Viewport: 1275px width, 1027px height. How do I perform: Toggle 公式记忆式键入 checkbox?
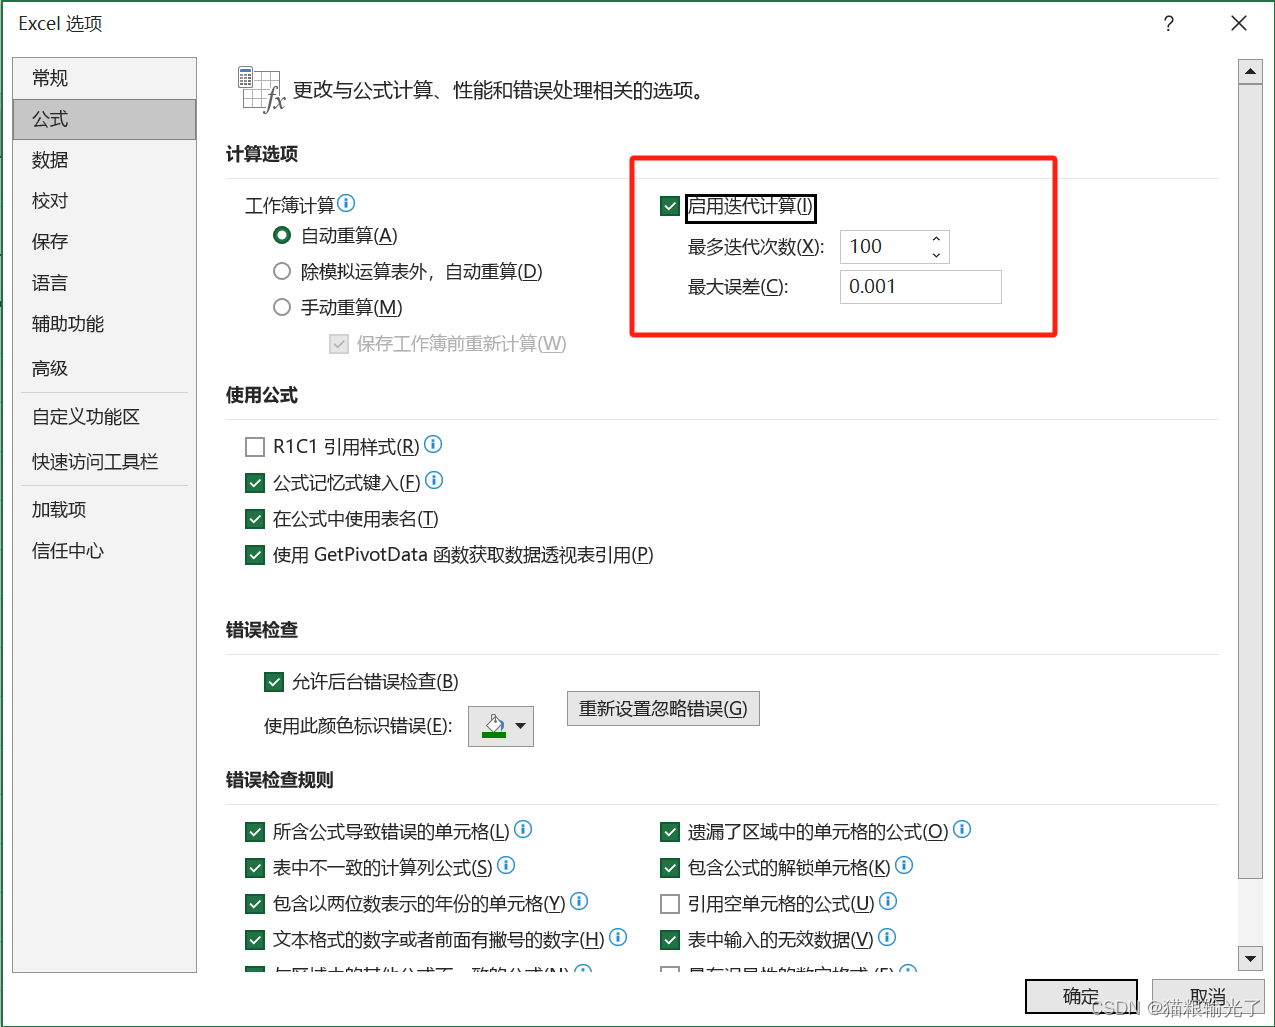pyautogui.click(x=255, y=483)
